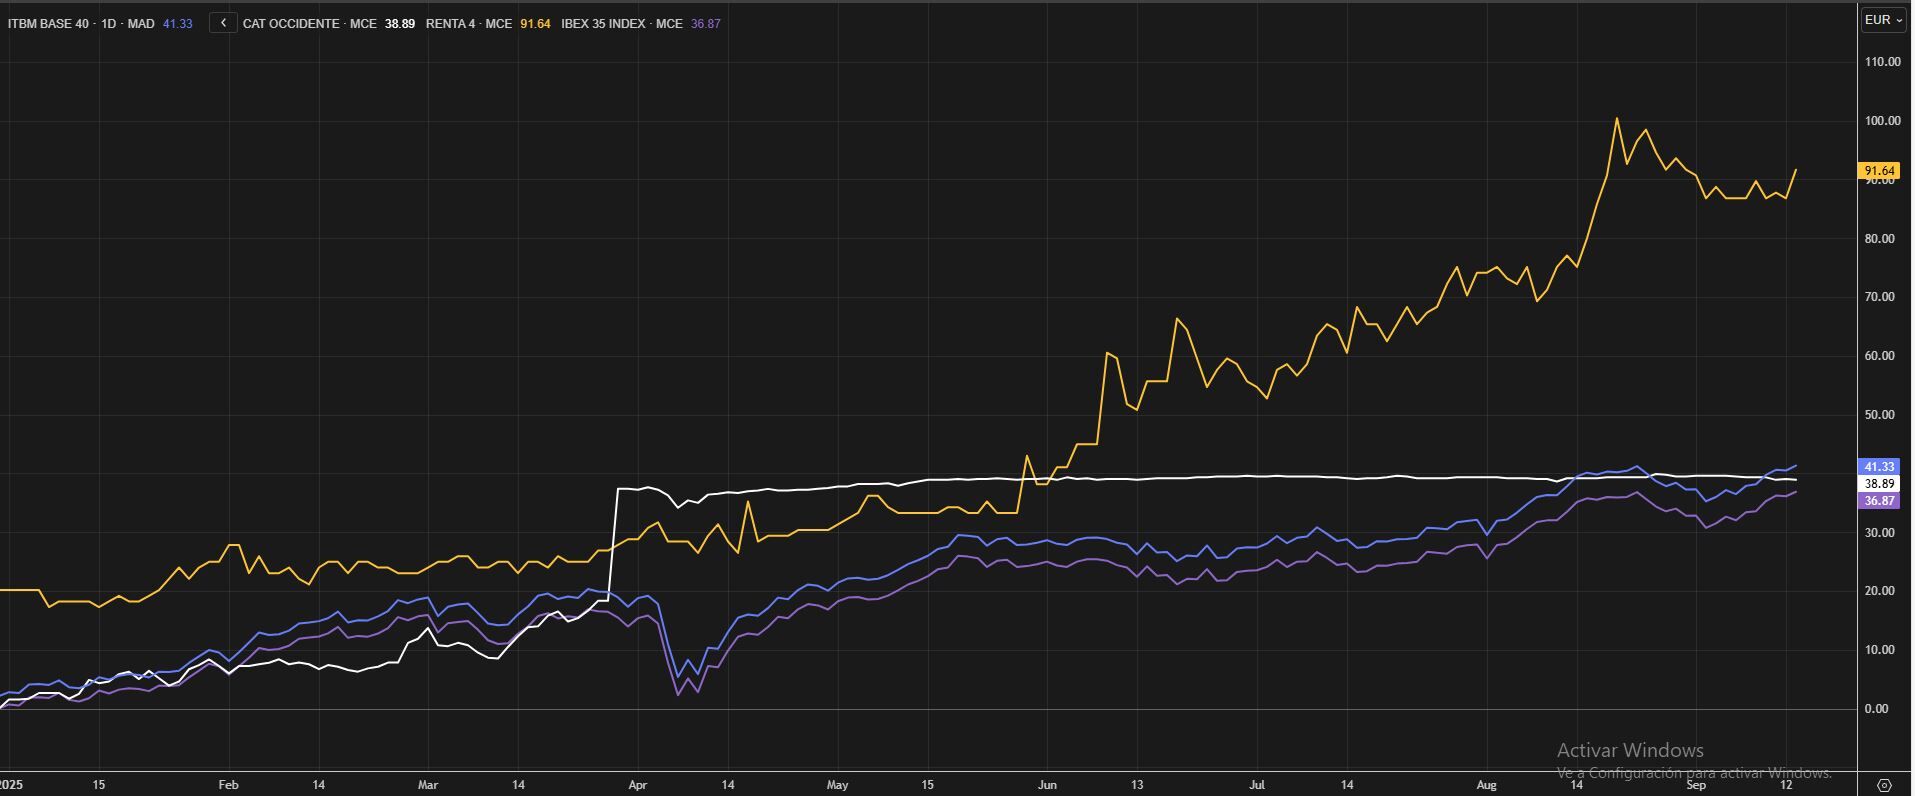This screenshot has height=796, width=1915.
Task: Click the 14 date label between Jul and Aug
Action: [x=1347, y=785]
